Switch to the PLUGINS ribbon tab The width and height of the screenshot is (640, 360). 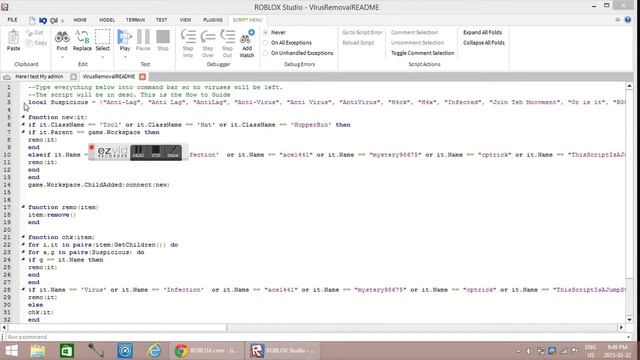(213, 20)
